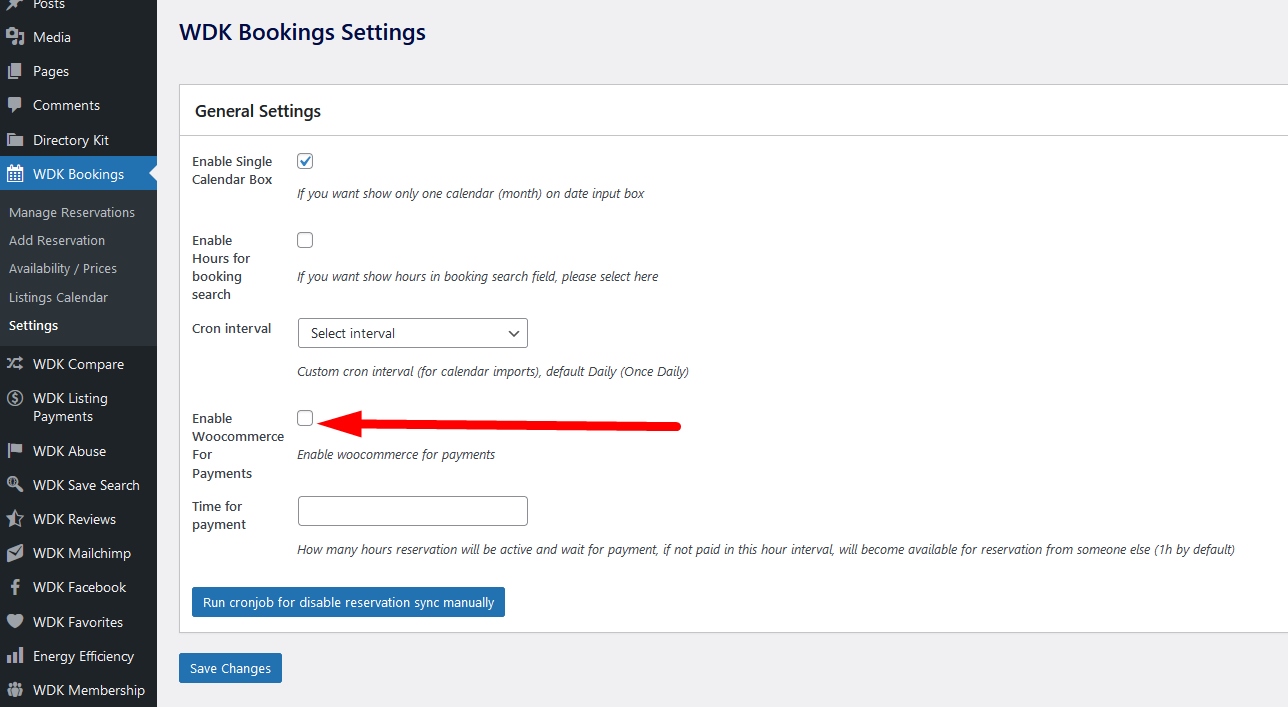Screen dimensions: 1288x707
Task: Open the WDK Save Search label
Action: click(86, 485)
